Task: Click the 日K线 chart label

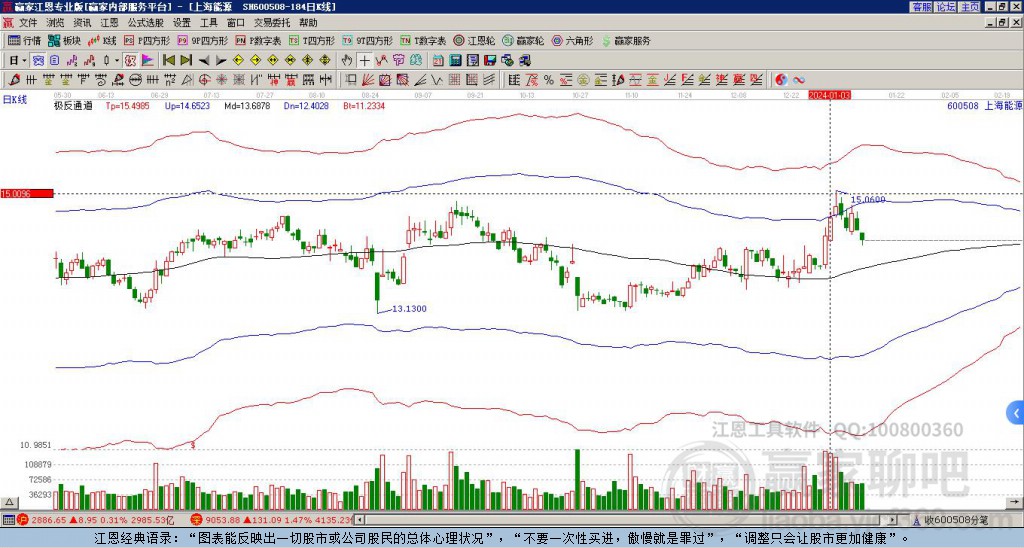Action: [x=15, y=99]
